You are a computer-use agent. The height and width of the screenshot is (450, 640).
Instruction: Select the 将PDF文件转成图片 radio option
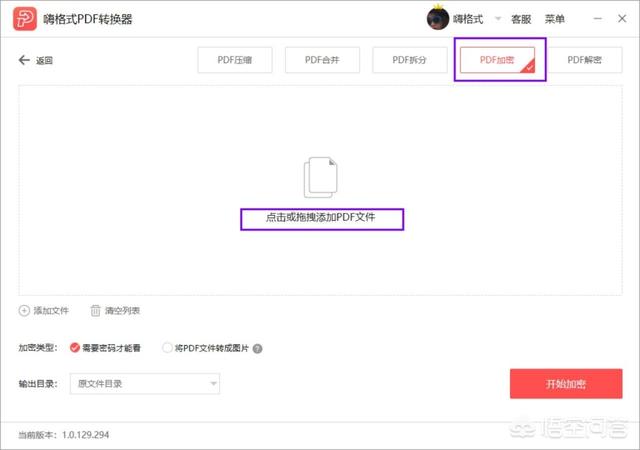[x=167, y=348]
